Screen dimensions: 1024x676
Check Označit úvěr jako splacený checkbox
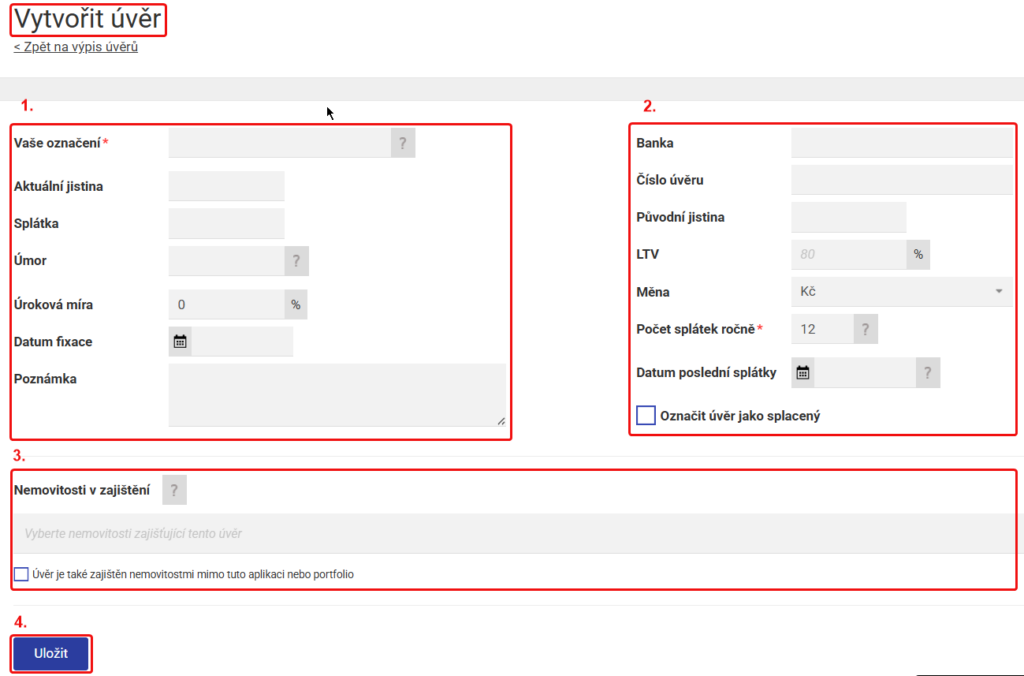pyautogui.click(x=646, y=415)
